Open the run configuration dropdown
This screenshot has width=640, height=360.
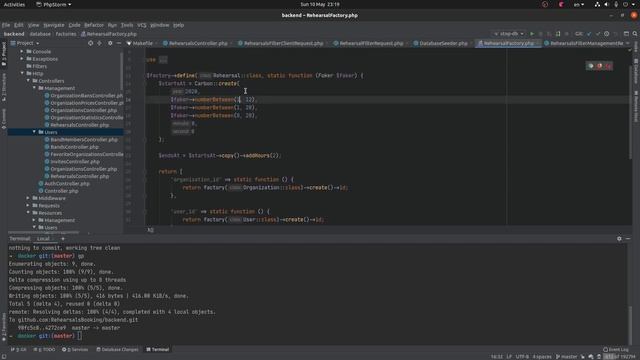tap(509, 34)
